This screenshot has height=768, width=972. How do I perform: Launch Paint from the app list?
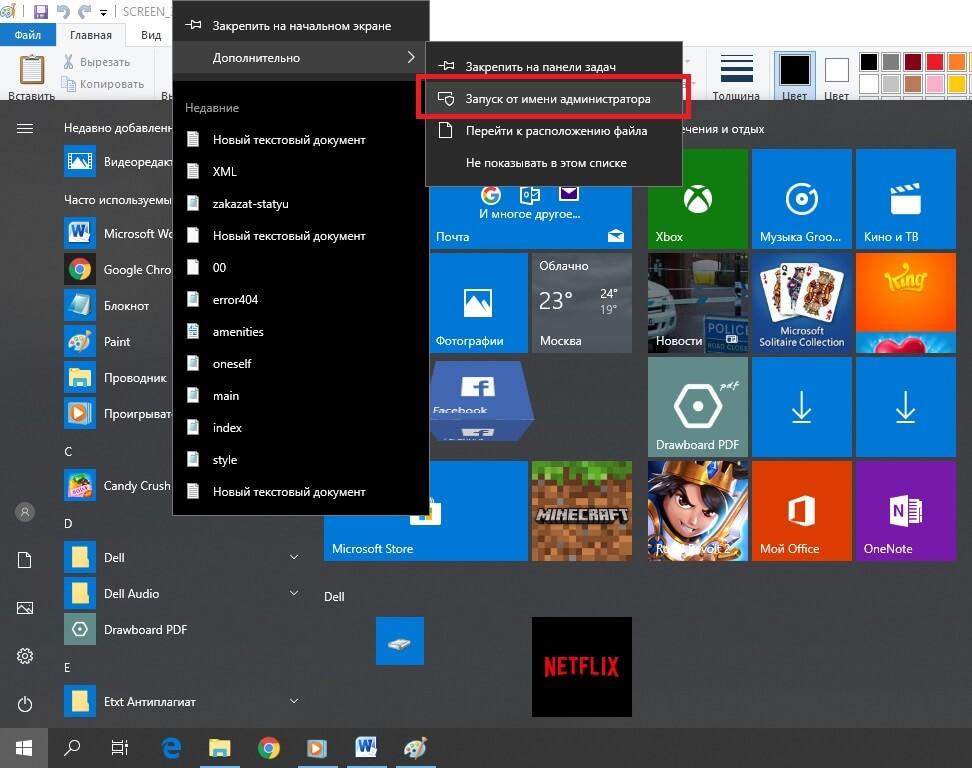[x=118, y=342]
